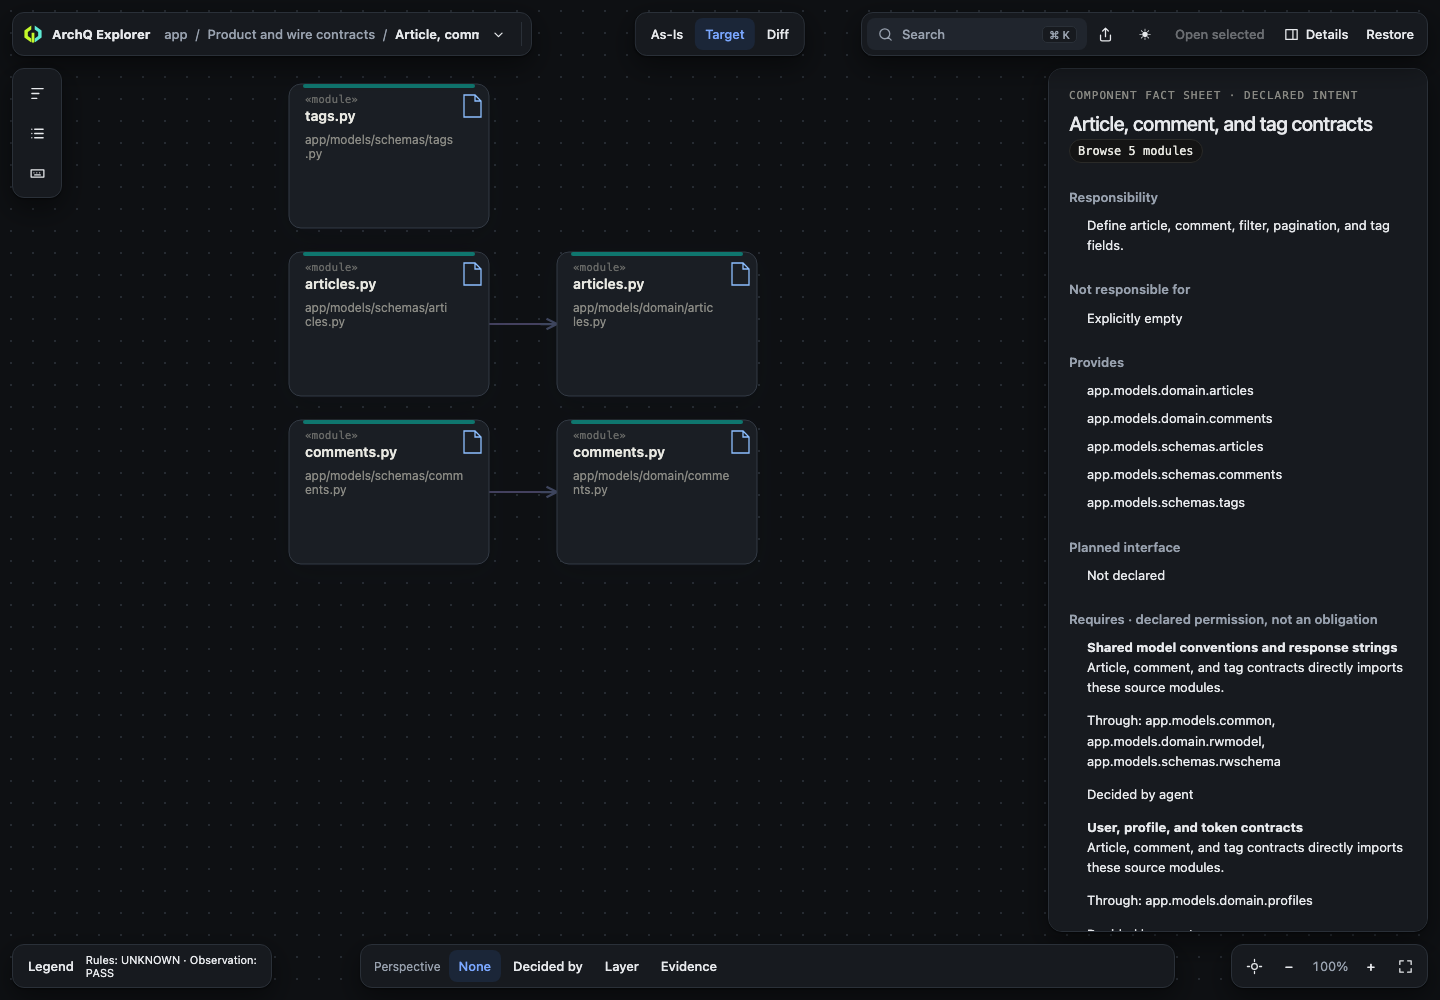Image resolution: width=1440 pixels, height=1000 pixels.
Task: Select app.models.domain.articles in Provides list
Action: pyautogui.click(x=1170, y=391)
